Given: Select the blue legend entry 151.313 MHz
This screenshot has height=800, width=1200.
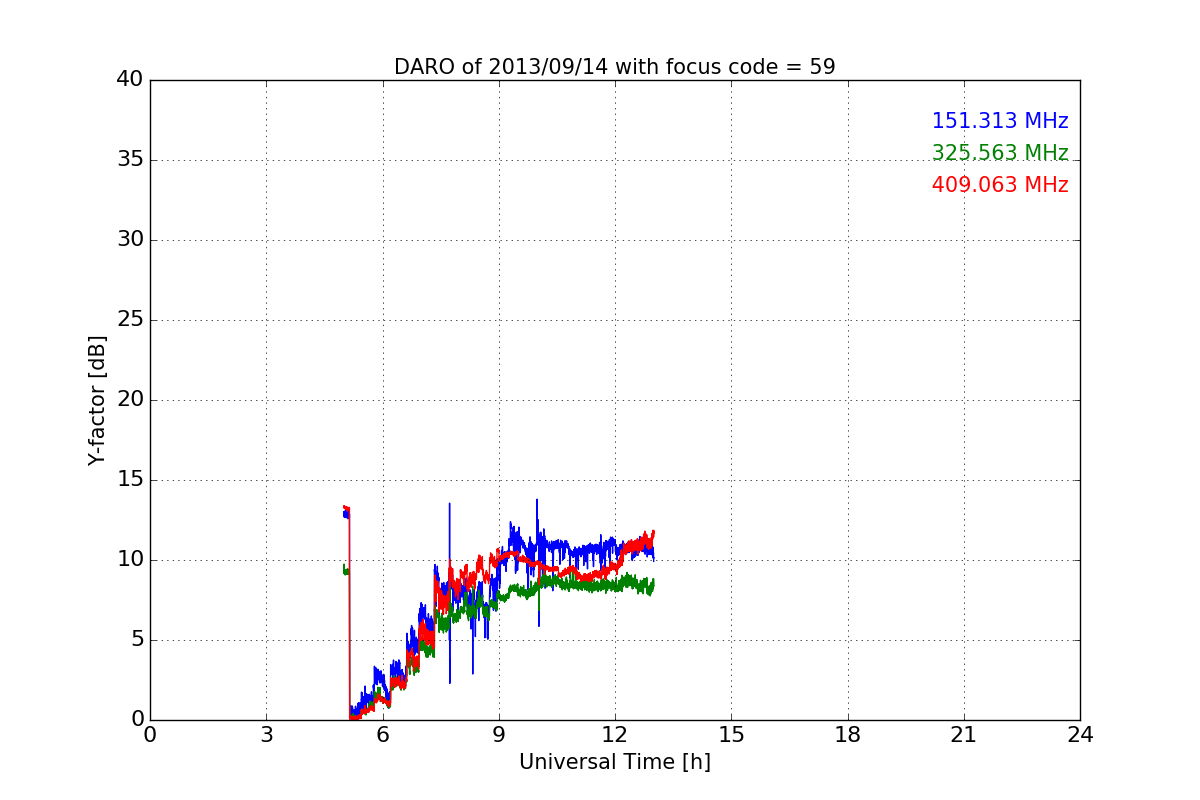Looking at the screenshot, I should point(1000,121).
